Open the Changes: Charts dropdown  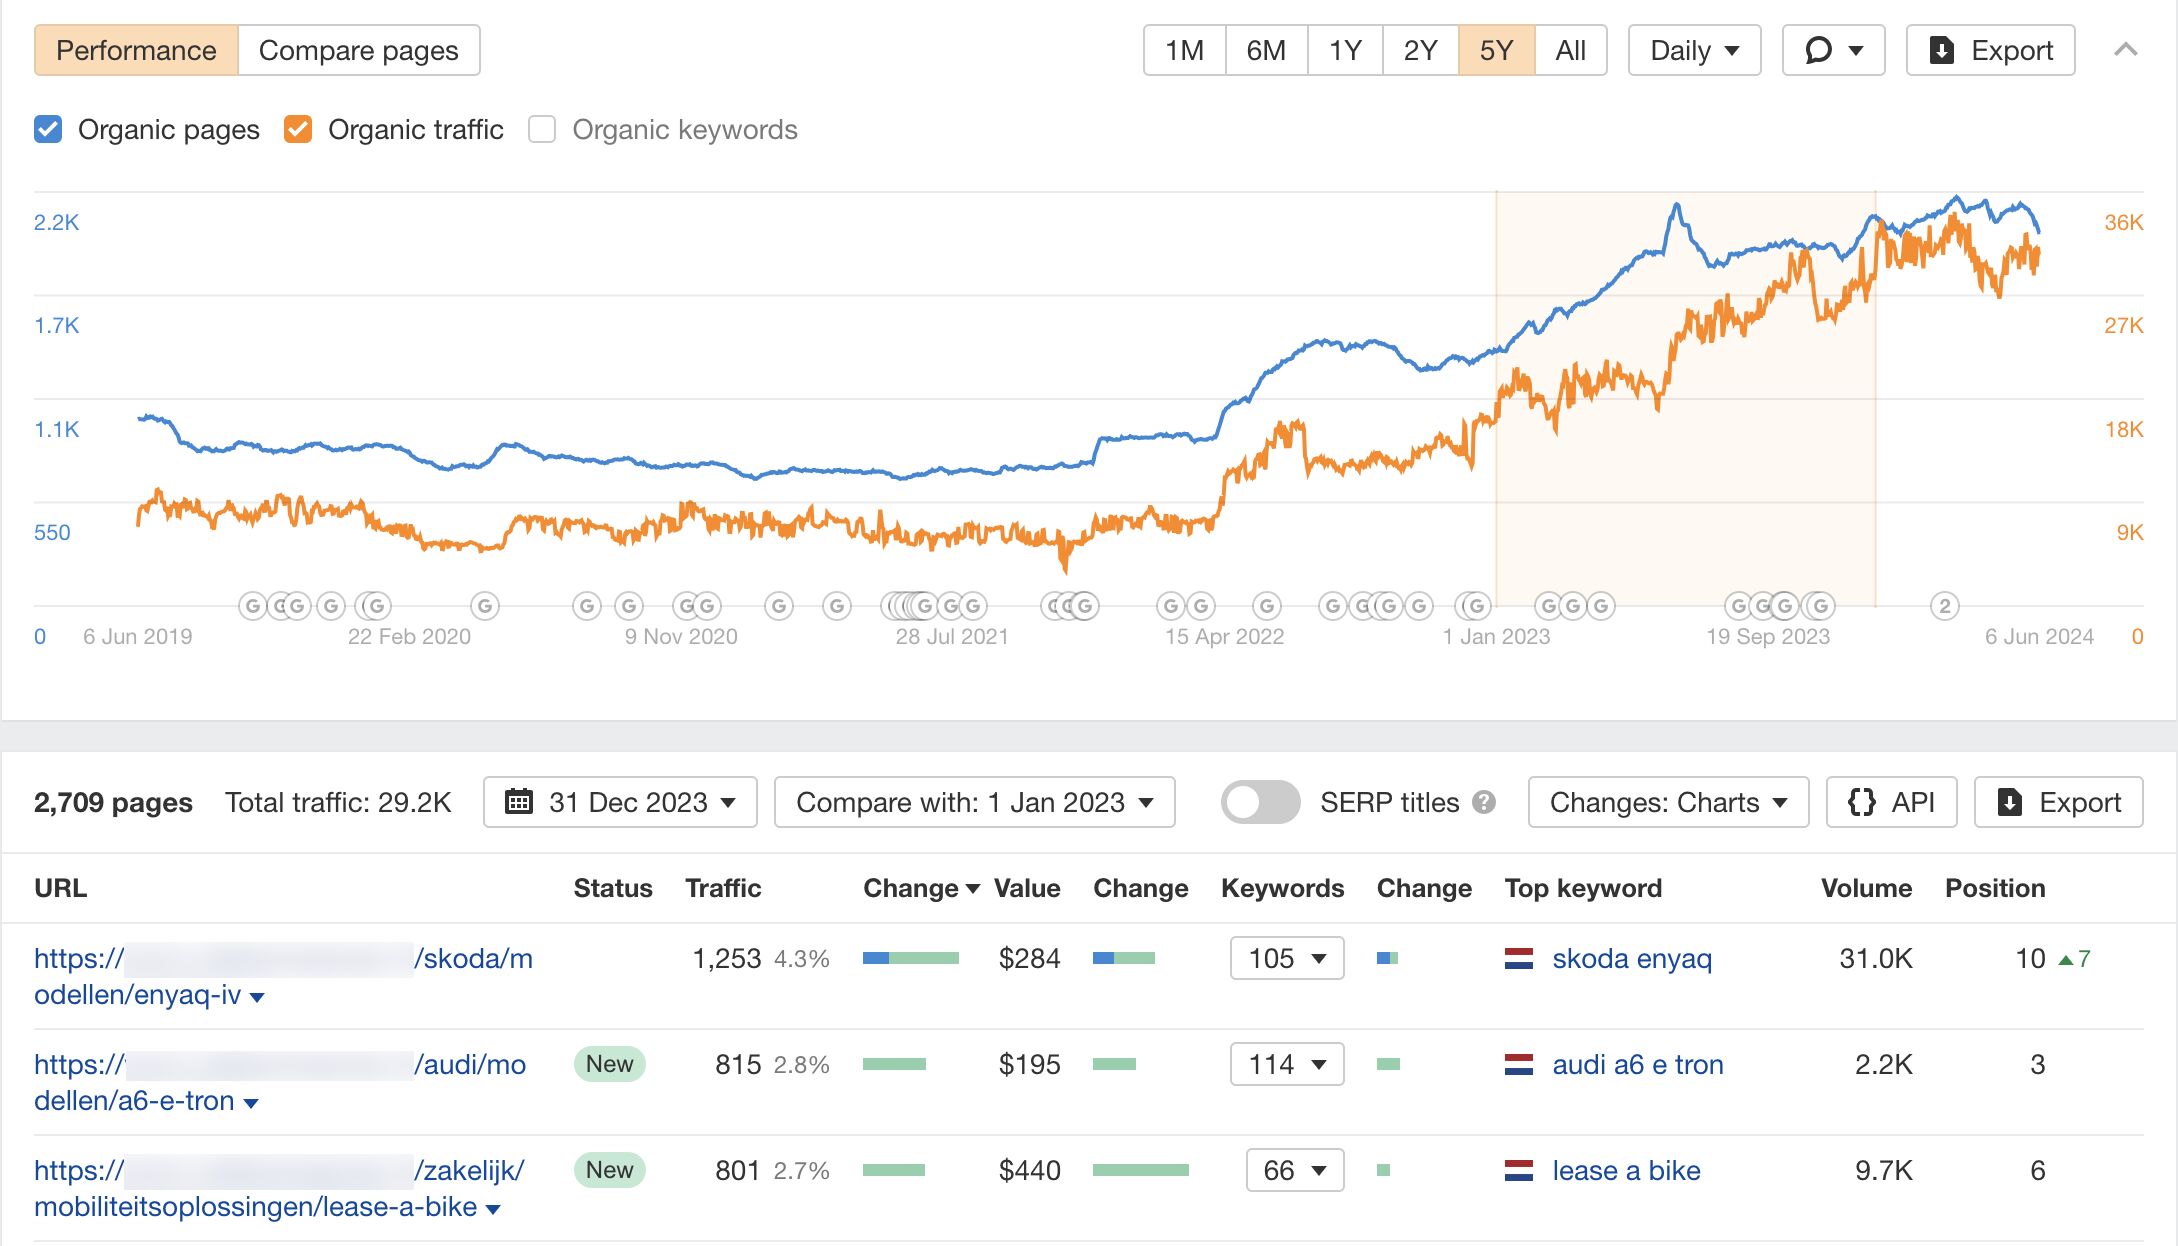(x=1666, y=802)
